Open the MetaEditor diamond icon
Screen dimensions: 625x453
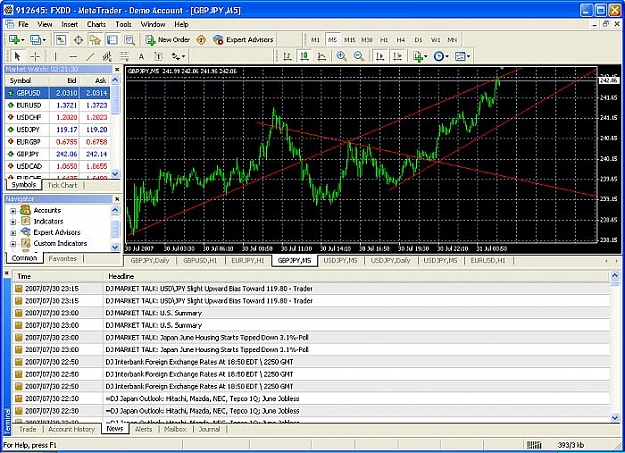click(x=201, y=39)
